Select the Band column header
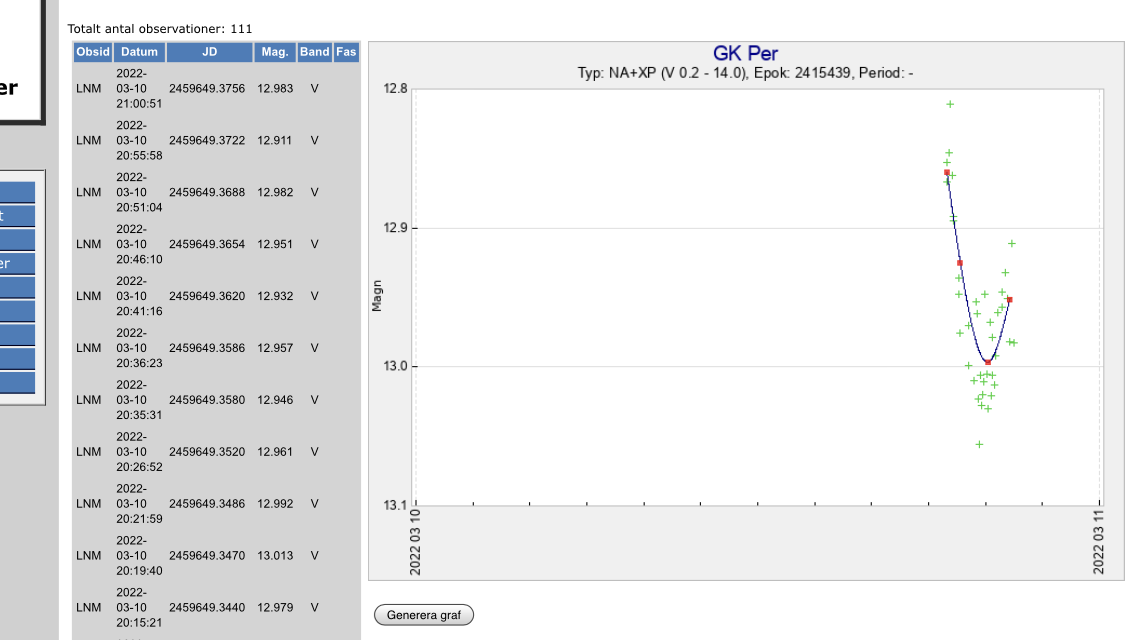Image resolution: width=1136 pixels, height=640 pixels. 314,52
